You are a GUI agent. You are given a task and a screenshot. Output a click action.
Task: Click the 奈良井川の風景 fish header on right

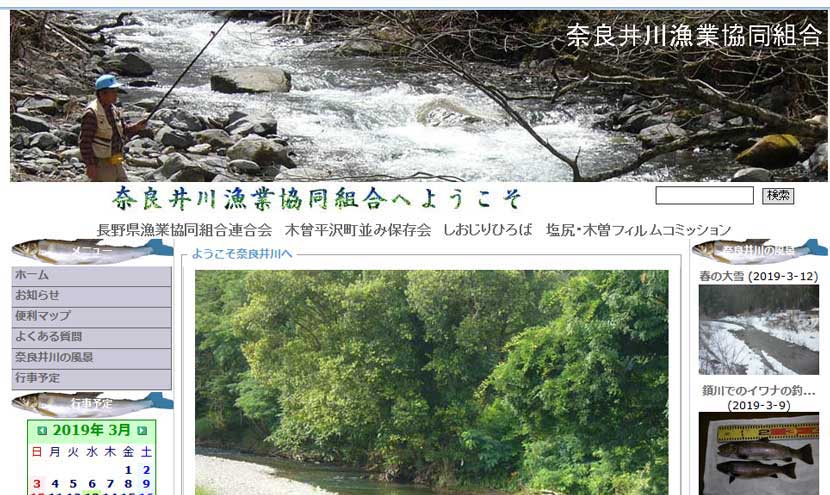[760, 250]
